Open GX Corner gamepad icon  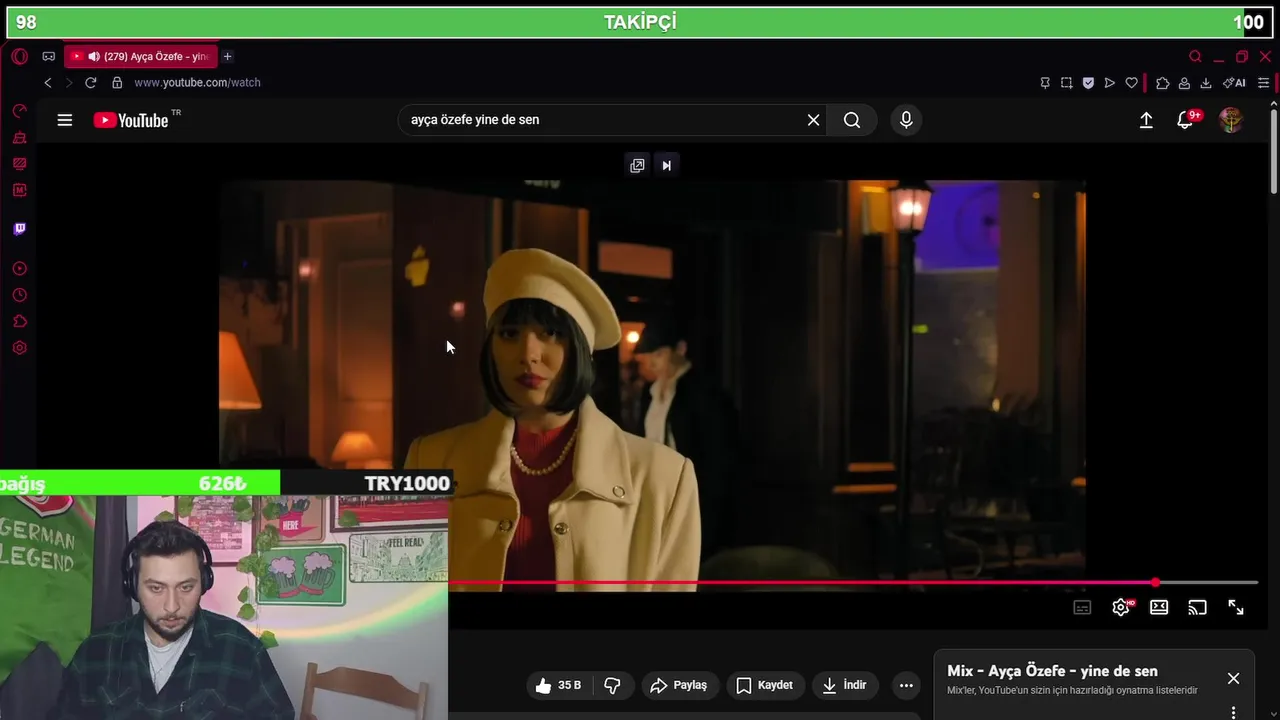tap(48, 57)
